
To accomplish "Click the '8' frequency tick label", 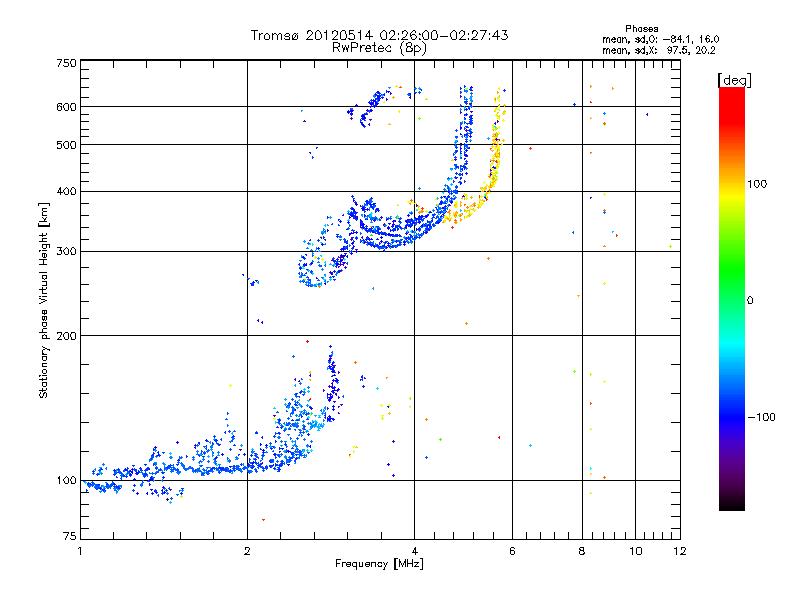I will point(582,551).
